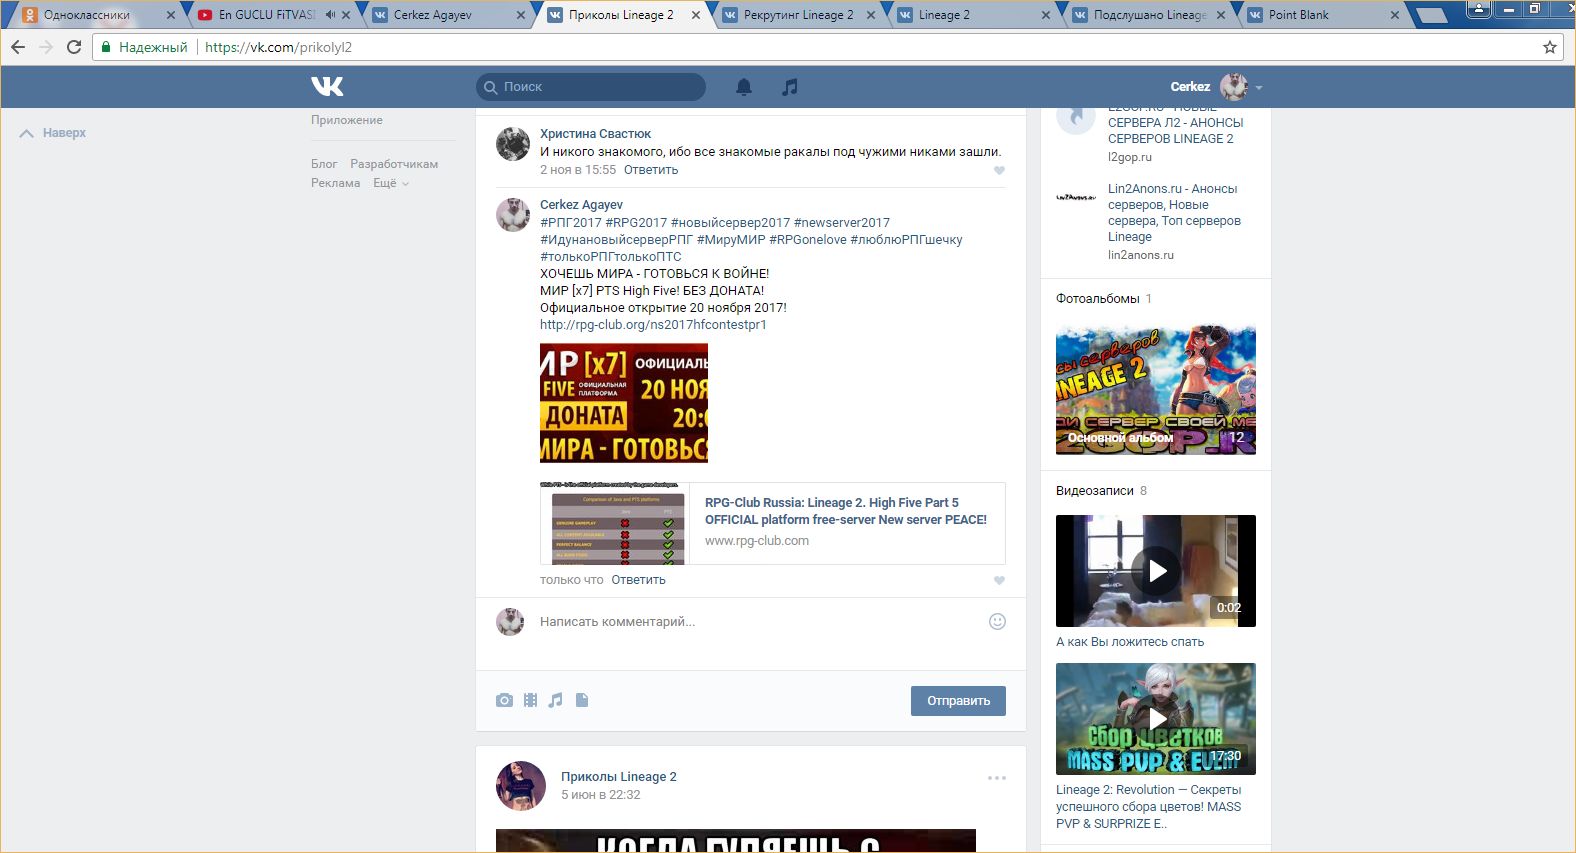Attach an audio track to the comment
The image size is (1576, 853).
point(556,700)
